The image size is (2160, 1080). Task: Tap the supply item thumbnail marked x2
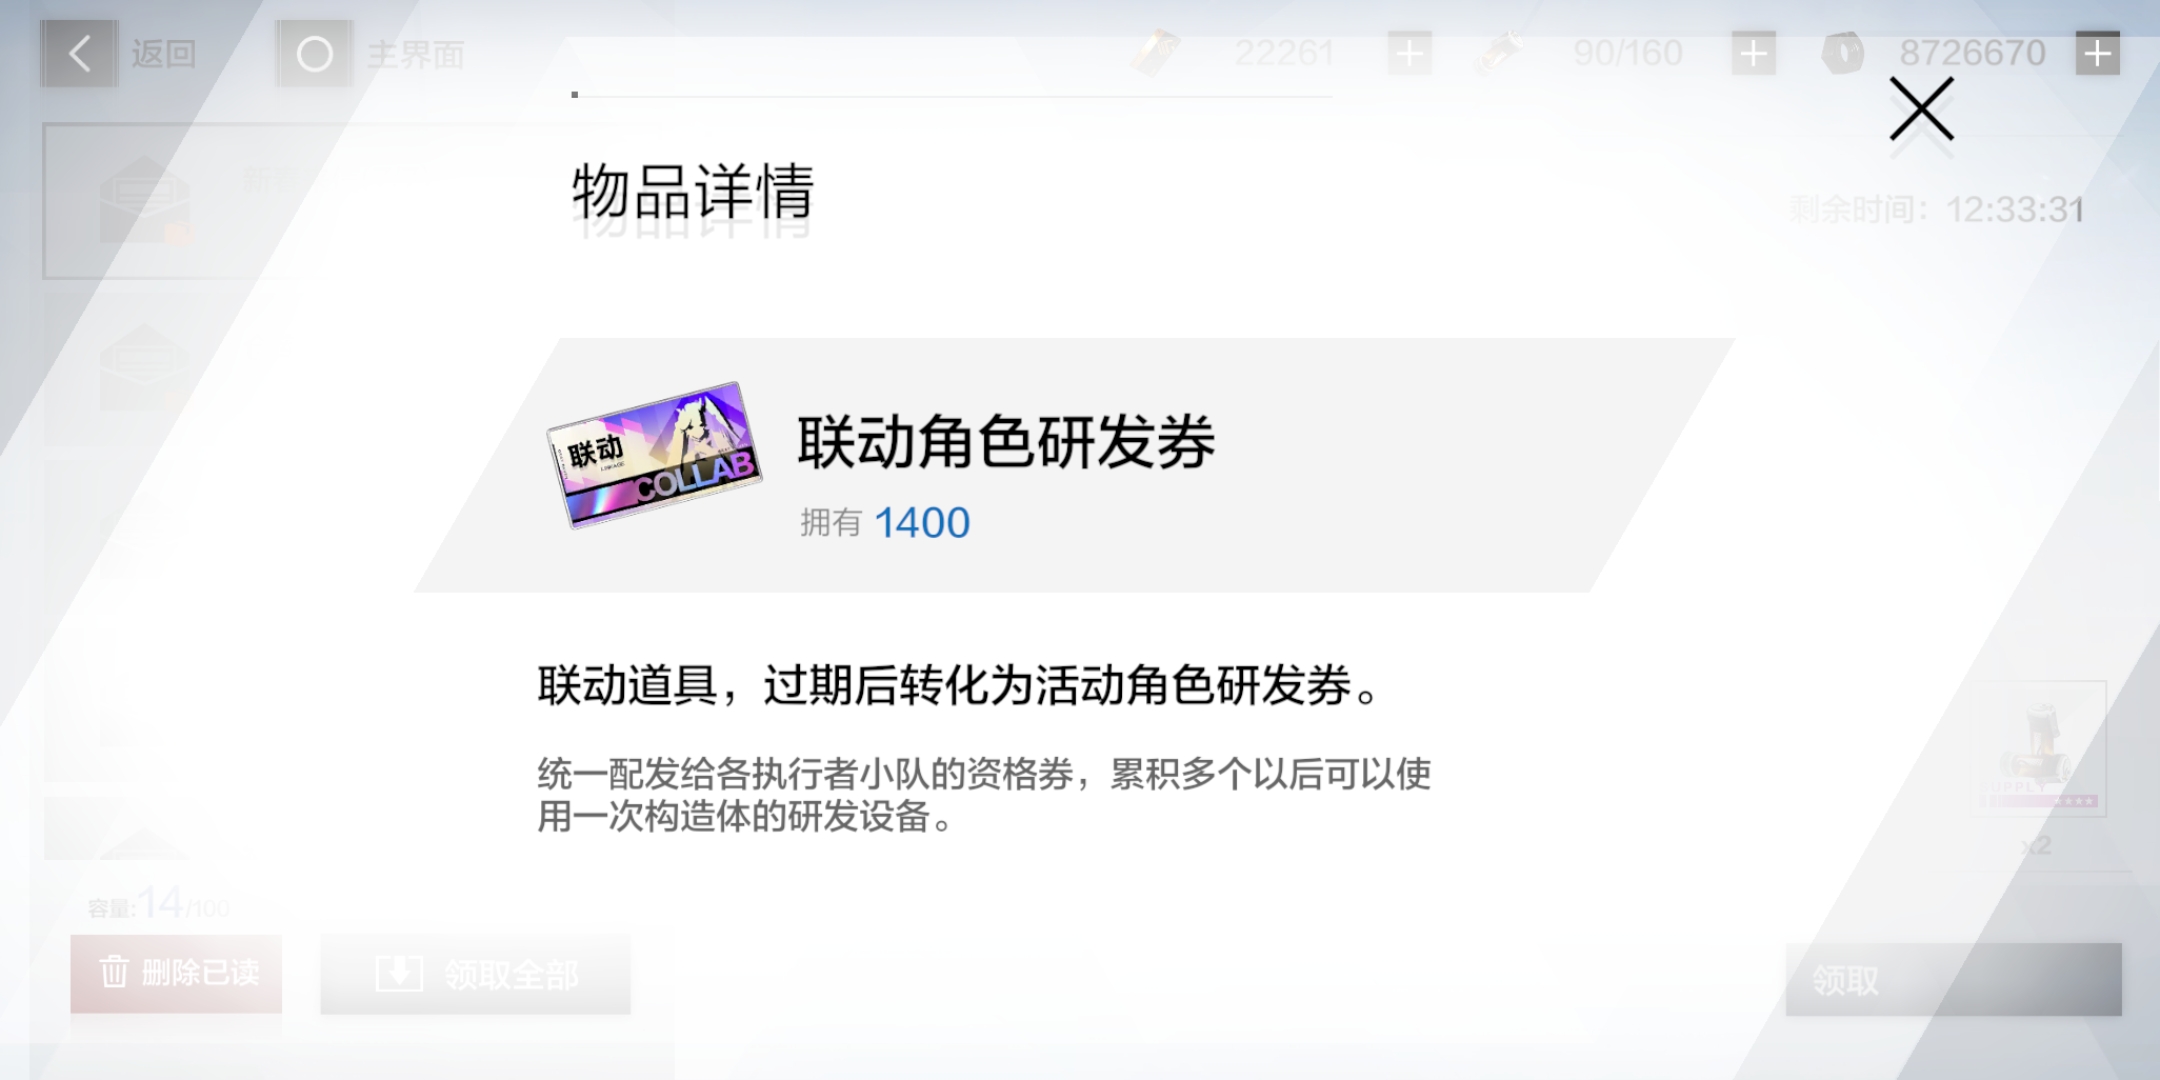point(2040,748)
